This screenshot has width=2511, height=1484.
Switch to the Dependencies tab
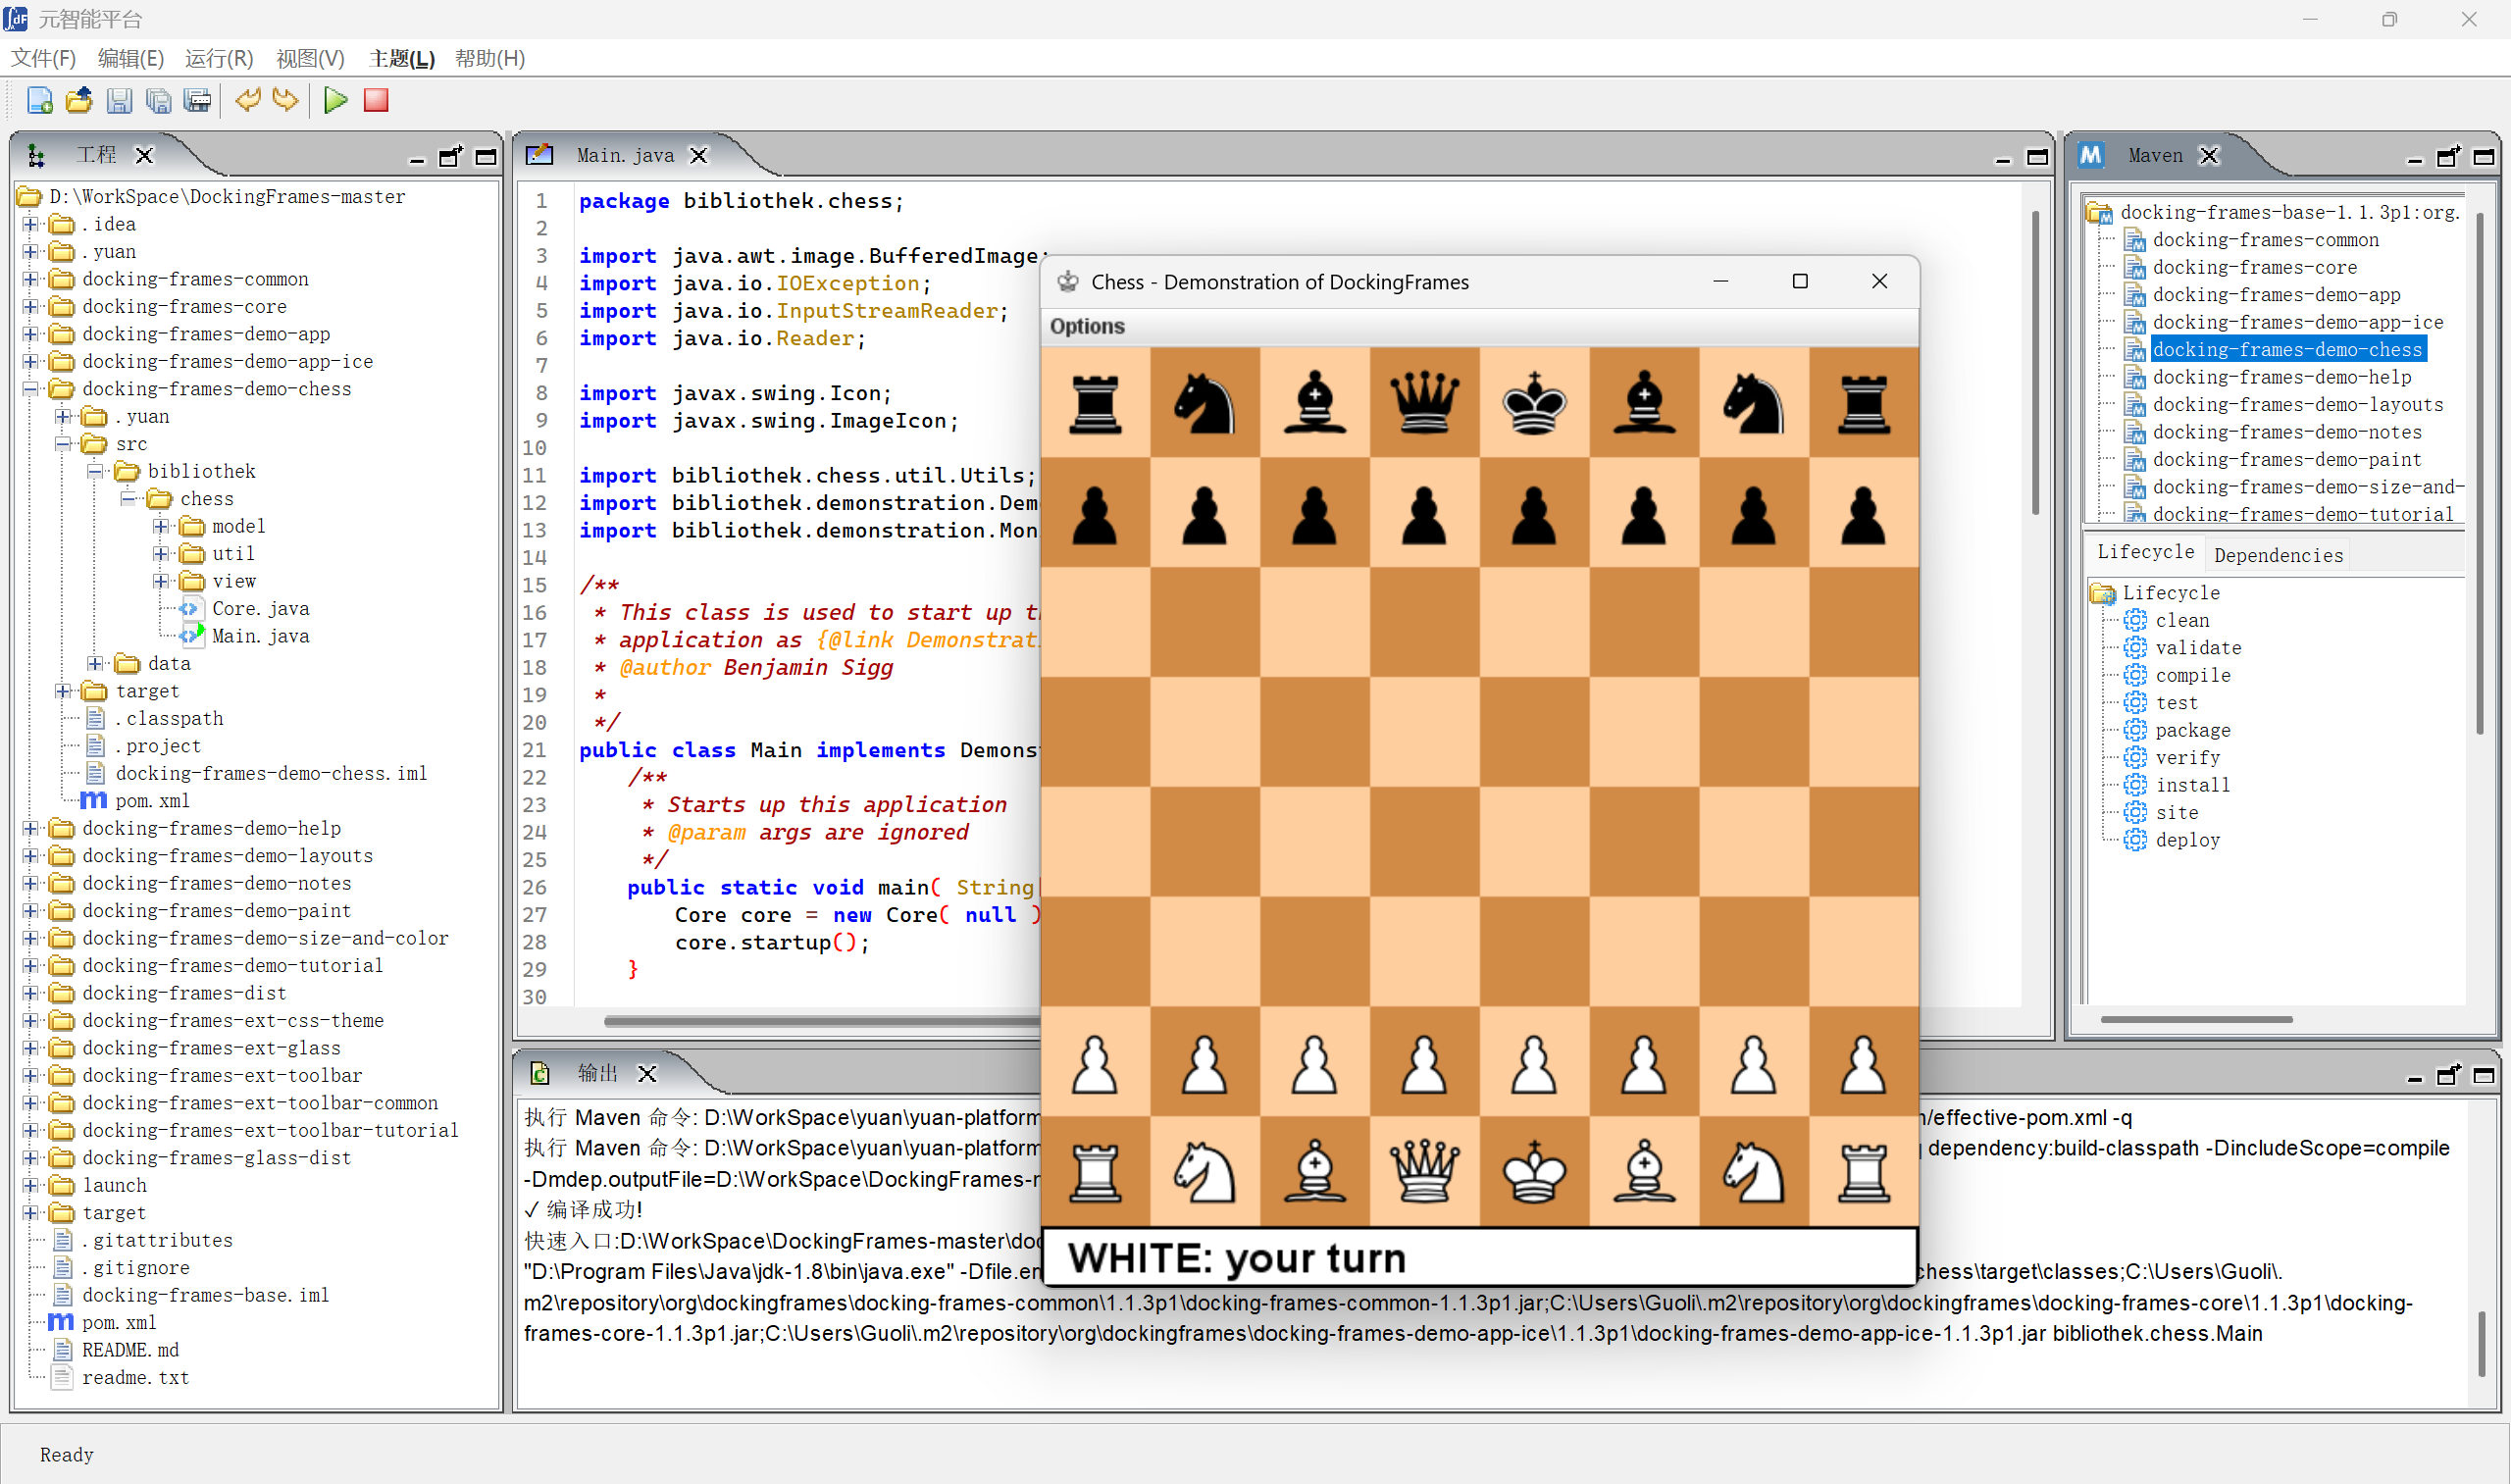pos(2278,555)
